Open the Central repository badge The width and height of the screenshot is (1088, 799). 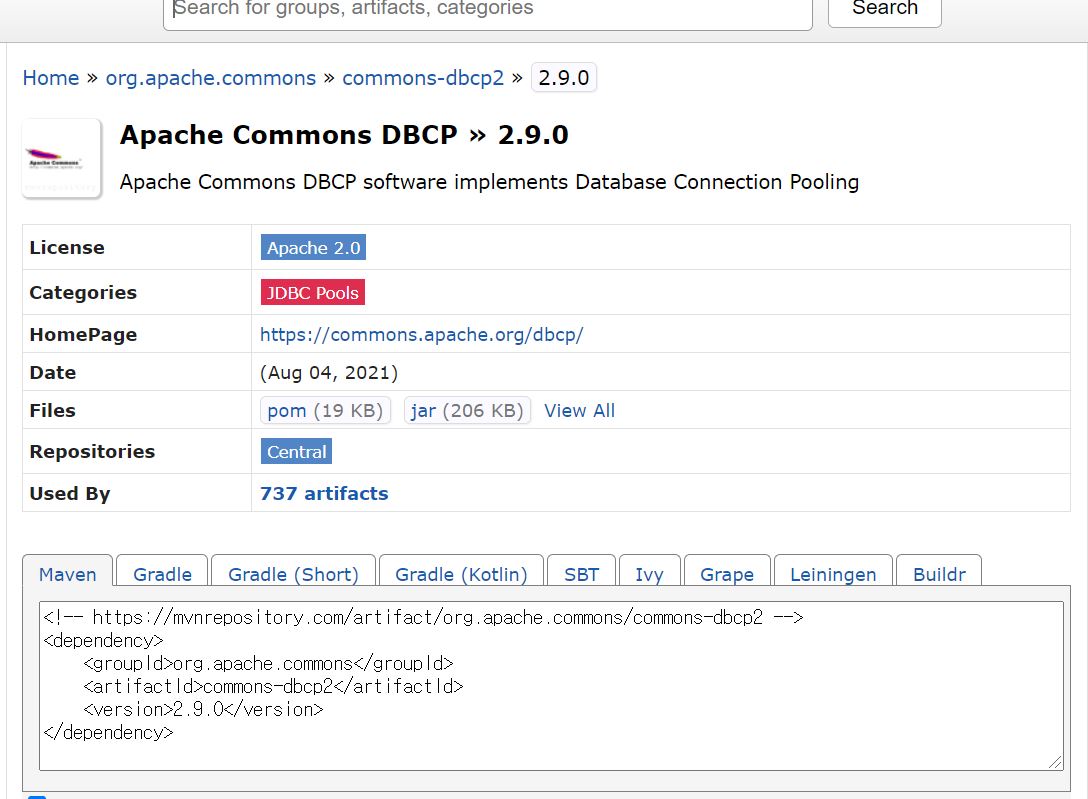coord(296,452)
